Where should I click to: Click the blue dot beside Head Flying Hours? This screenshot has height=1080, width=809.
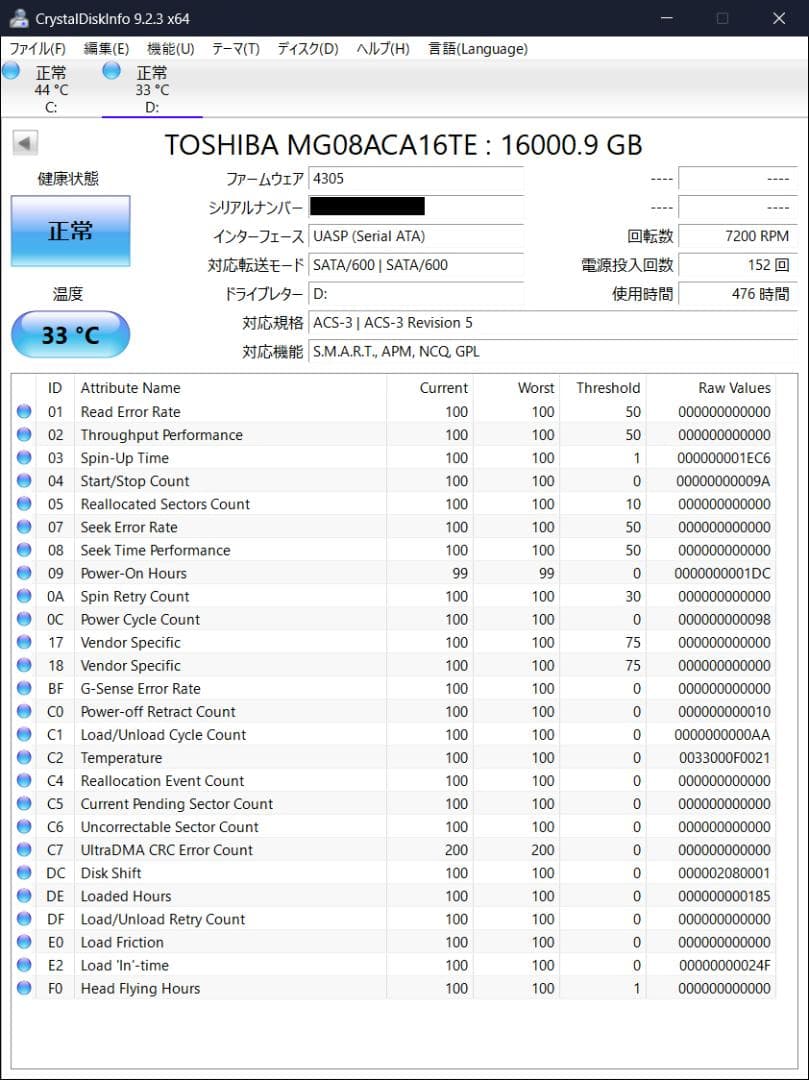(23, 988)
